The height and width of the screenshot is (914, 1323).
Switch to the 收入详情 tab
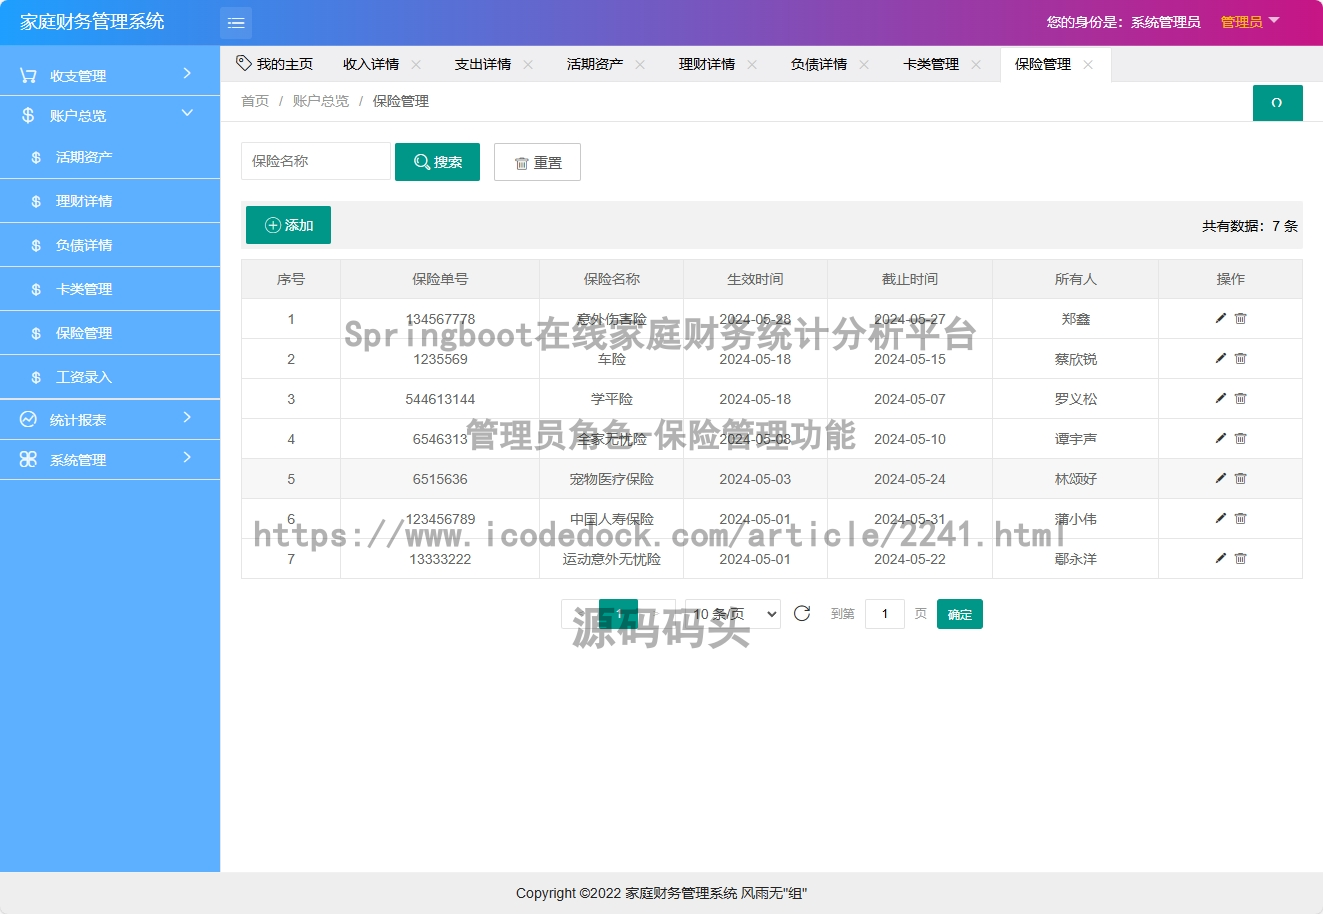coord(371,64)
